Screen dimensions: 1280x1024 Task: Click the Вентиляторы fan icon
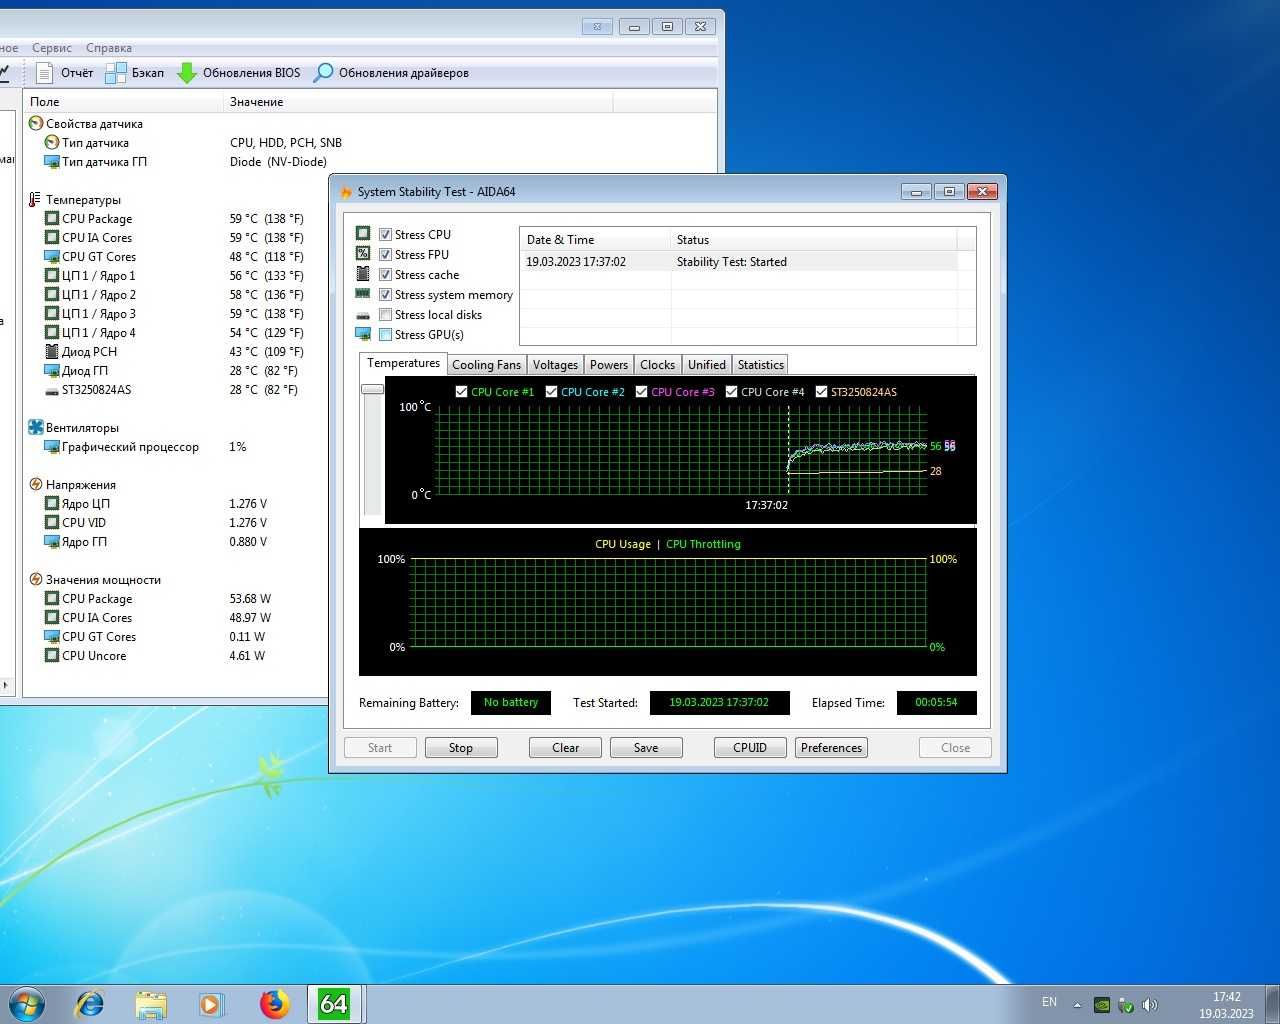point(36,428)
